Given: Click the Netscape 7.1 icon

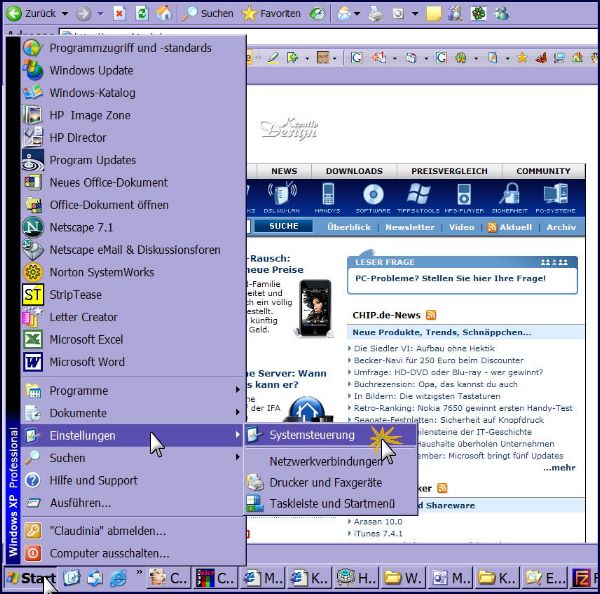Looking at the screenshot, I should pos(33,227).
